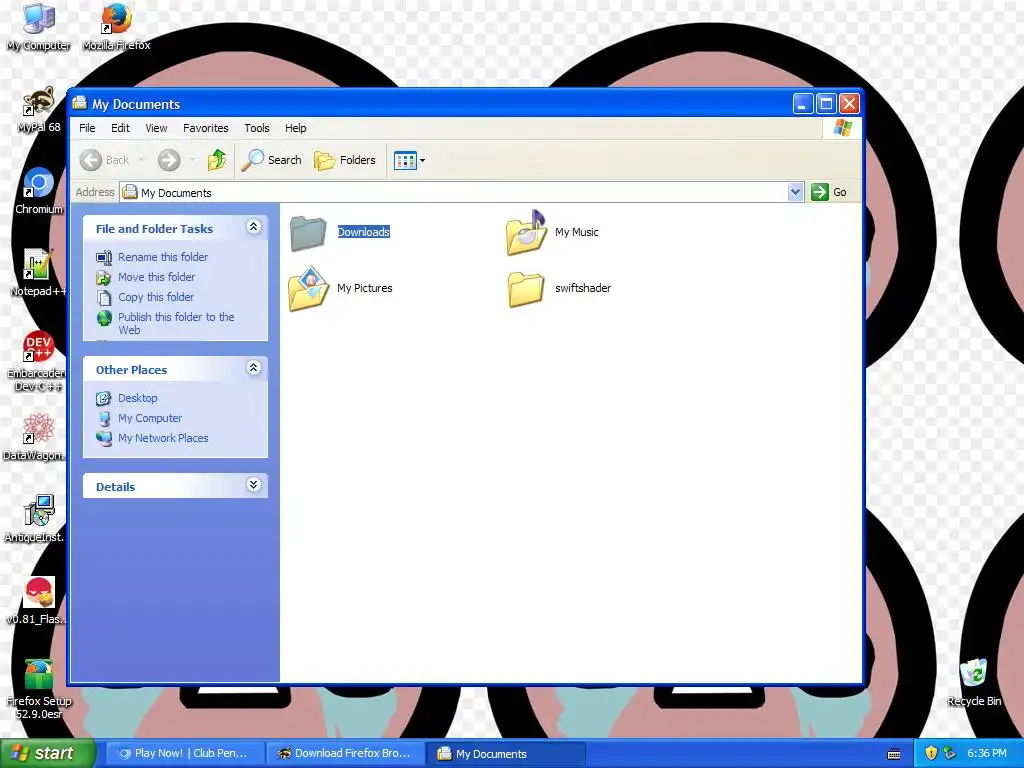Screen dimensions: 1024x768
Task: Select the My Pictures folder icon
Action: point(308,288)
